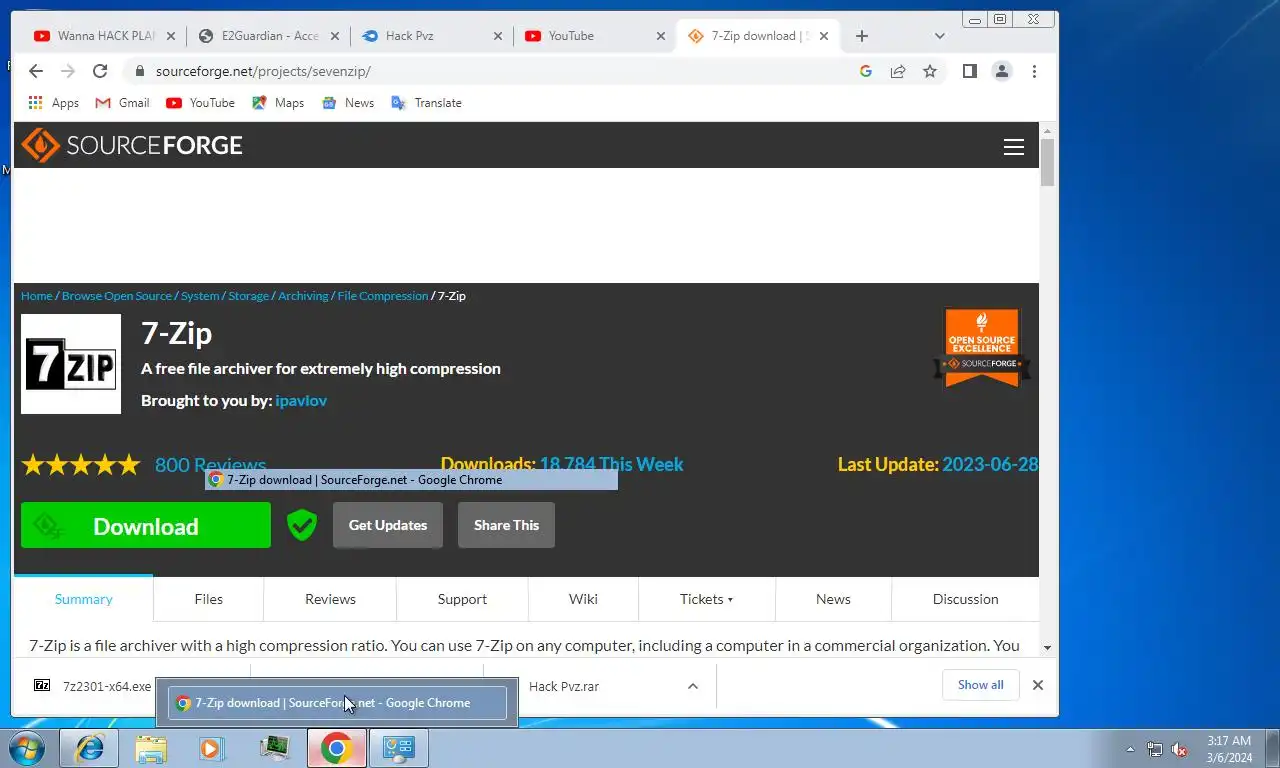
Task: Close the Hack Pvz tab
Action: [498, 36]
